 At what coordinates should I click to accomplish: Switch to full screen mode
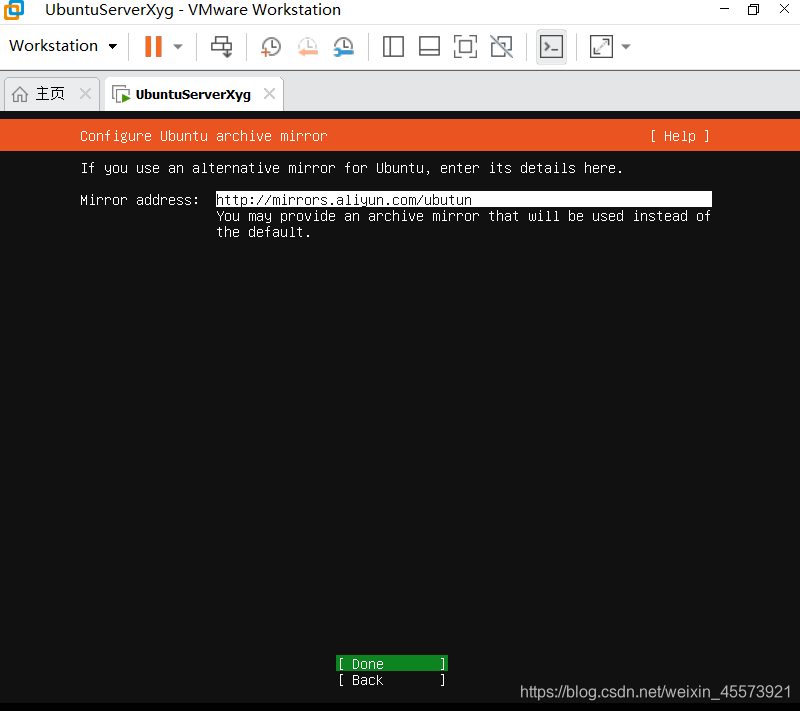[x=465, y=46]
